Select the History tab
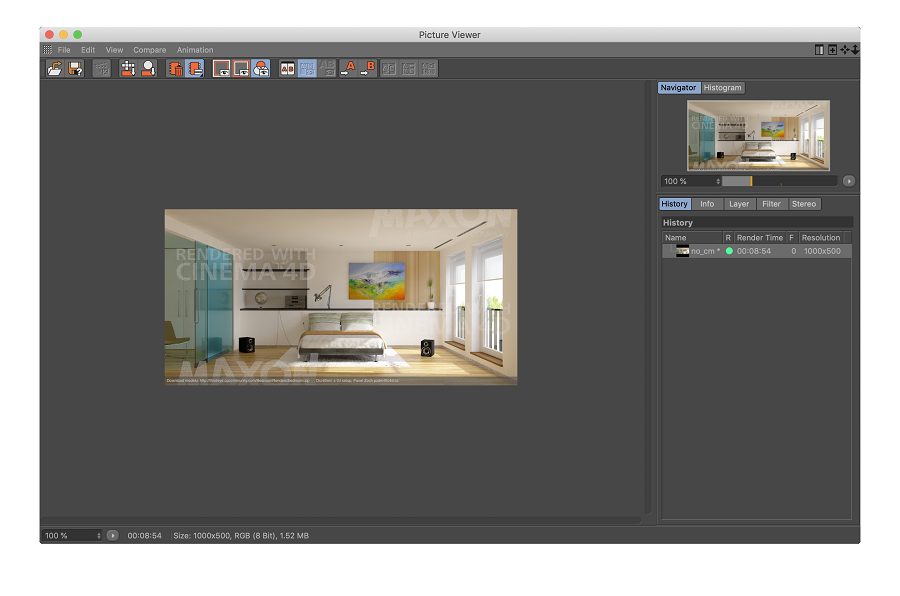Screen dimensions: 900x596 pos(674,204)
